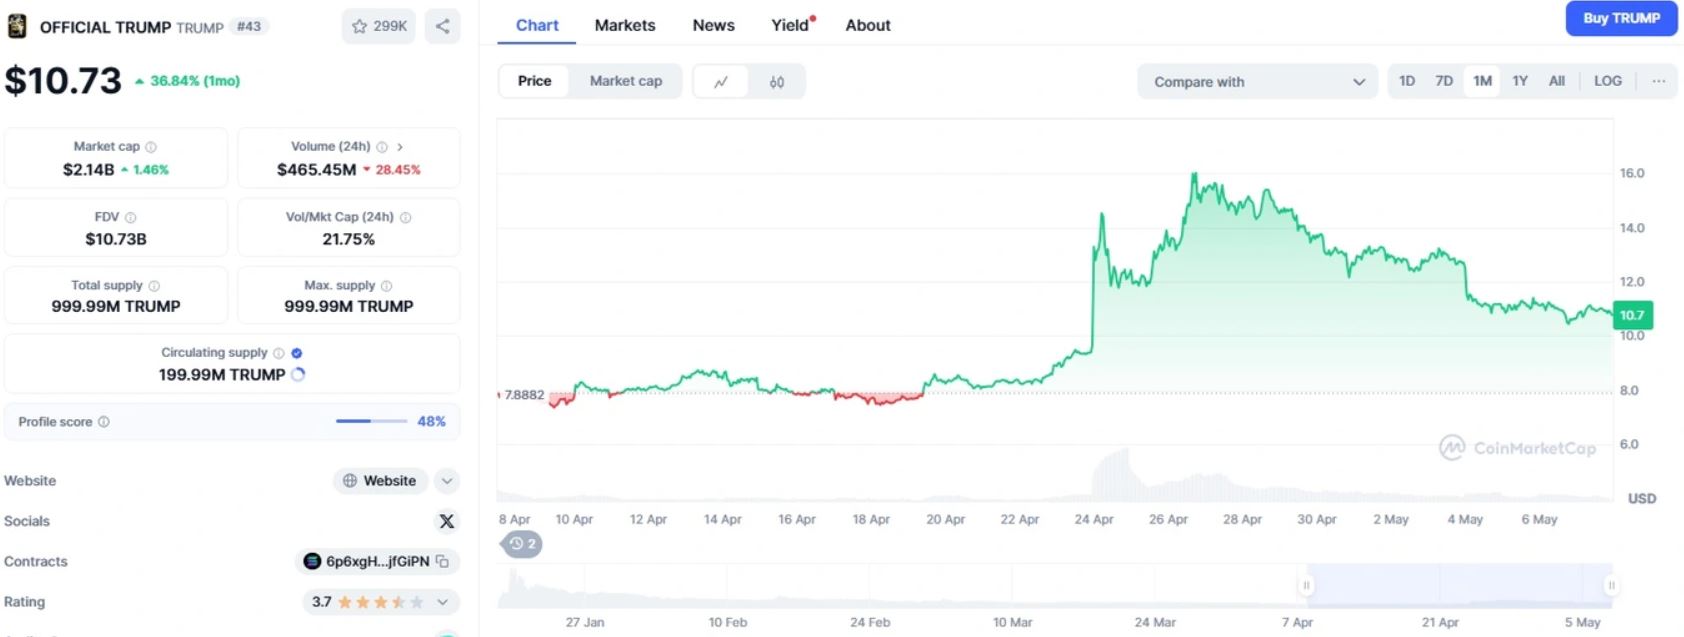Select Market cap chart toggle
1684x637 pixels.
click(x=626, y=81)
